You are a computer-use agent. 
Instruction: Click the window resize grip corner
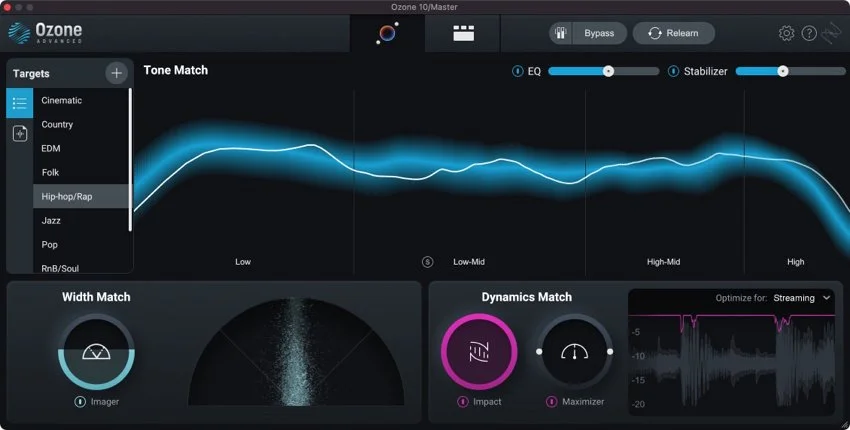843,424
